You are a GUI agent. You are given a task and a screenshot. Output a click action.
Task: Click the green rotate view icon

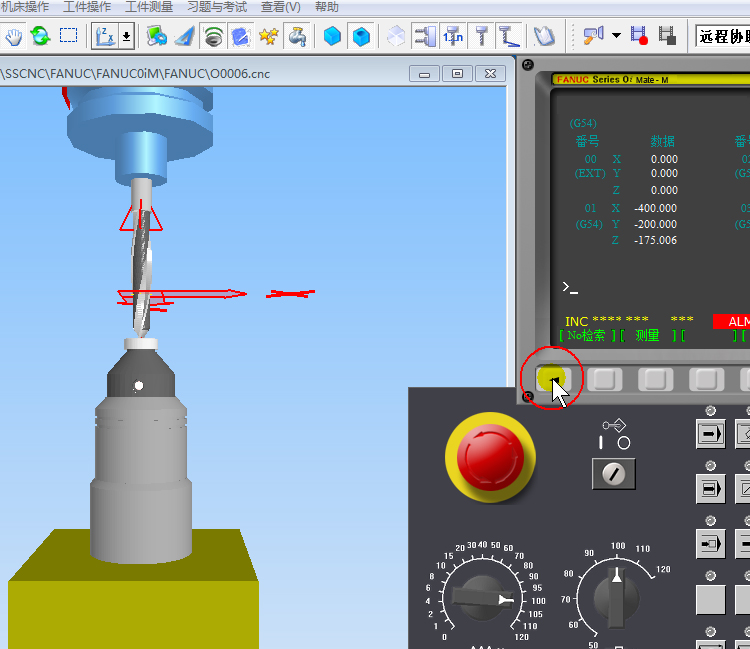click(x=41, y=36)
